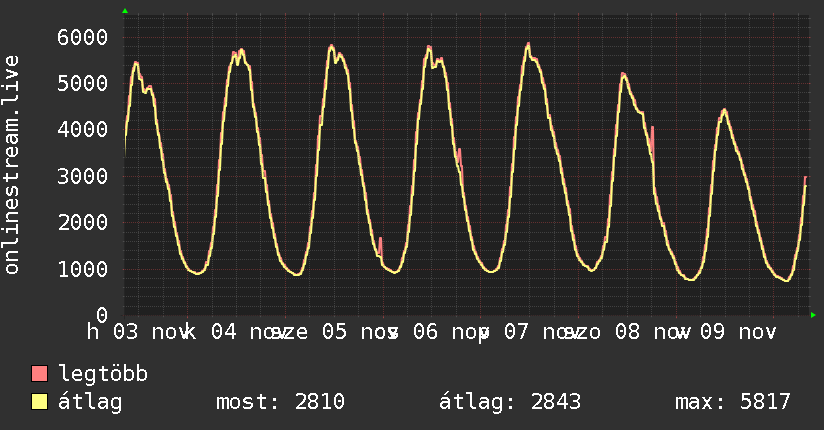Select the legtöbb legend label
Image resolution: width=824 pixels, height=430 pixels.
click(103, 374)
